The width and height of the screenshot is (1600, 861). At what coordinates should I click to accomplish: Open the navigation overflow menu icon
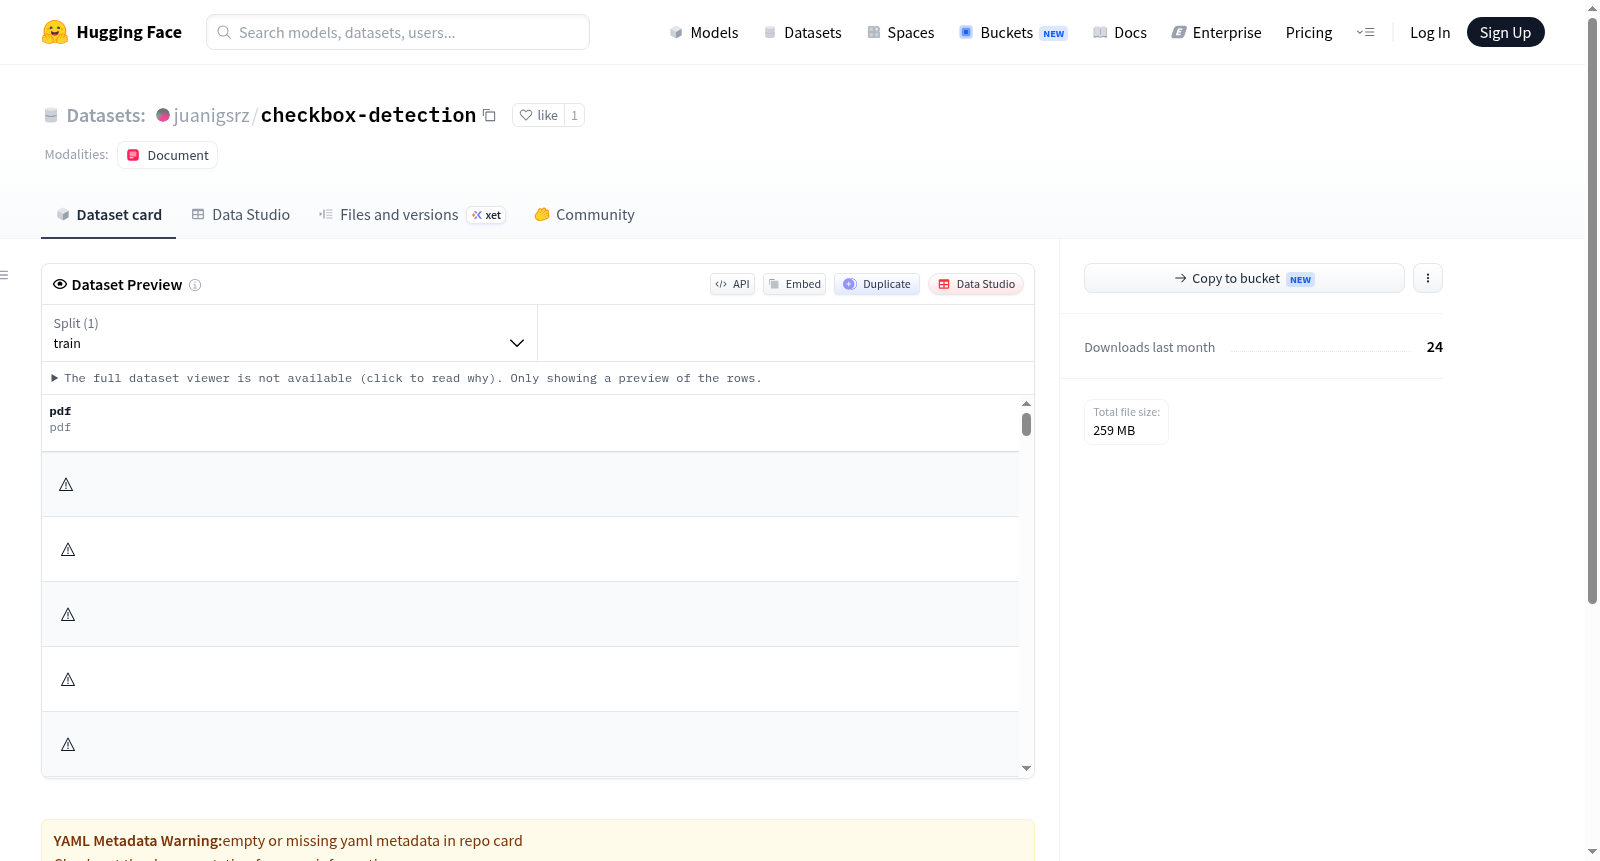pyautogui.click(x=1365, y=32)
